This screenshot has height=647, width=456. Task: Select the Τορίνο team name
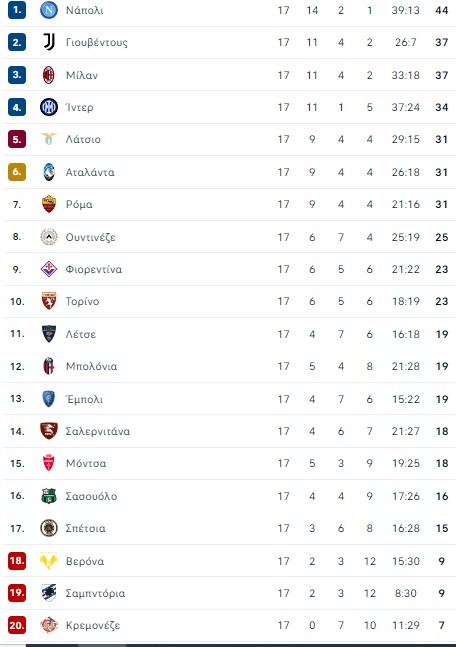click(x=82, y=301)
